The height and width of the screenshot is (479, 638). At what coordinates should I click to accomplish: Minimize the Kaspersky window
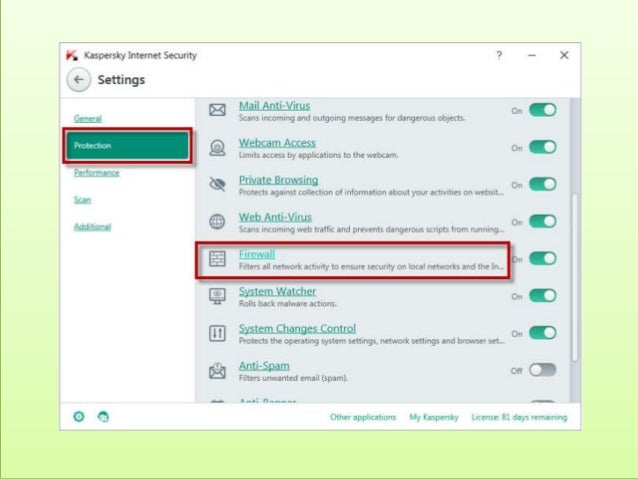532,55
